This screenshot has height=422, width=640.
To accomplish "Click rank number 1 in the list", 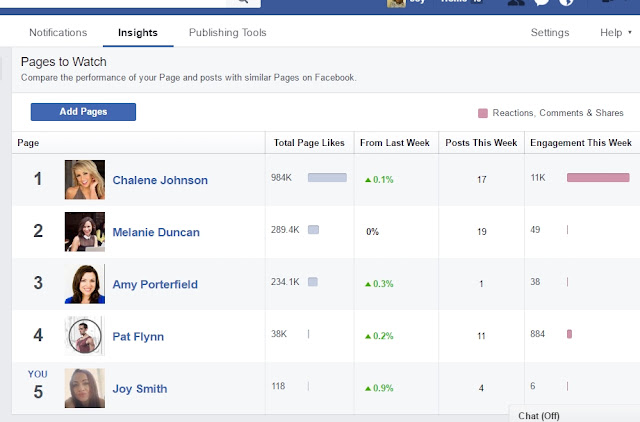I will tap(38, 179).
